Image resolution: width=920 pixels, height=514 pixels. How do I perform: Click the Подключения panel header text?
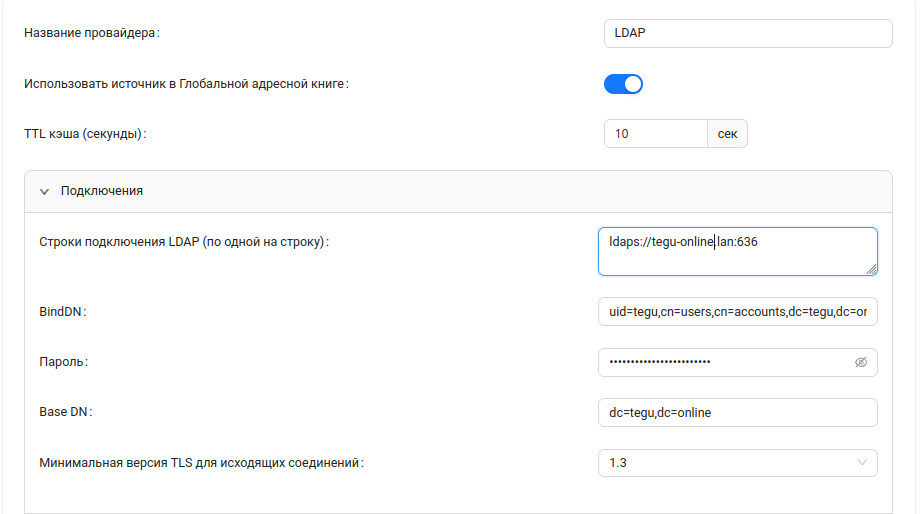[x=102, y=191]
